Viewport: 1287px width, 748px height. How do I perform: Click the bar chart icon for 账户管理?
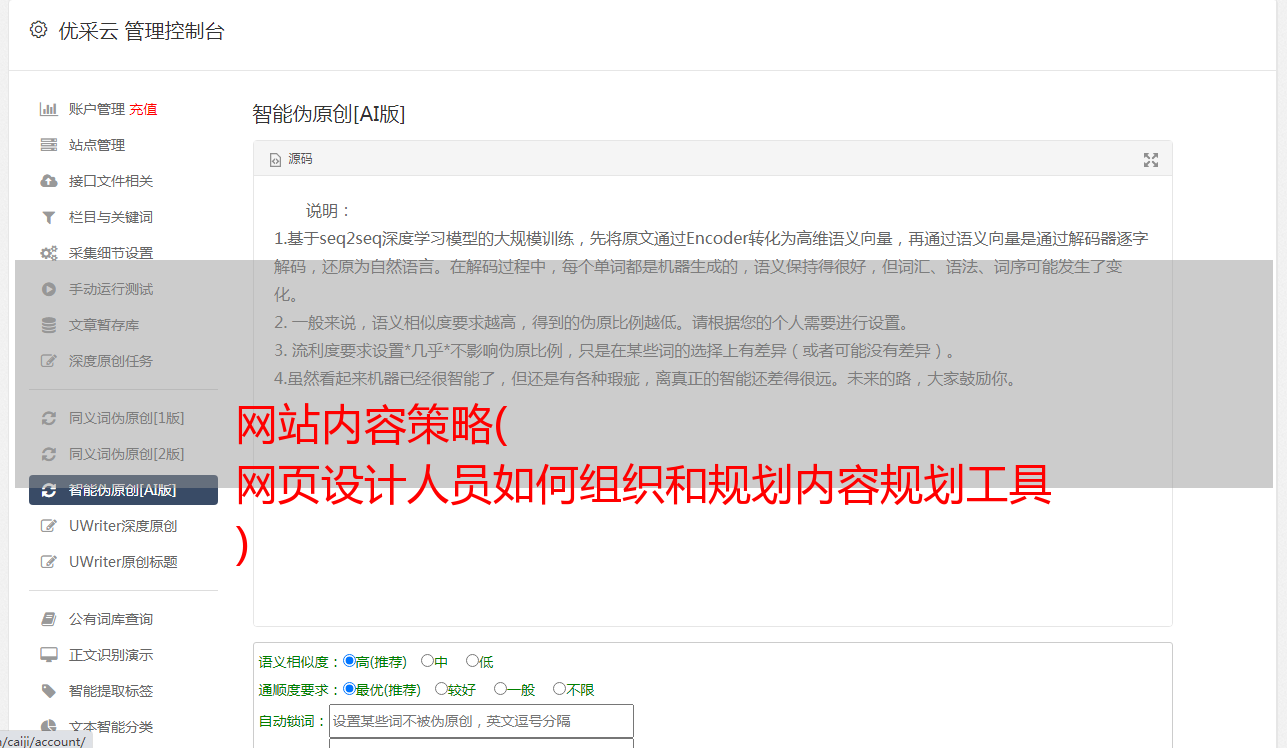(x=48, y=109)
